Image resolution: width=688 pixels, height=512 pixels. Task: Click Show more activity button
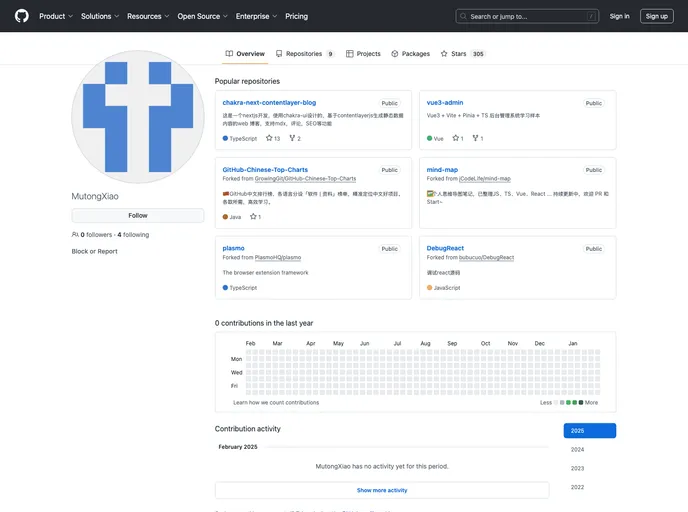[382, 491]
